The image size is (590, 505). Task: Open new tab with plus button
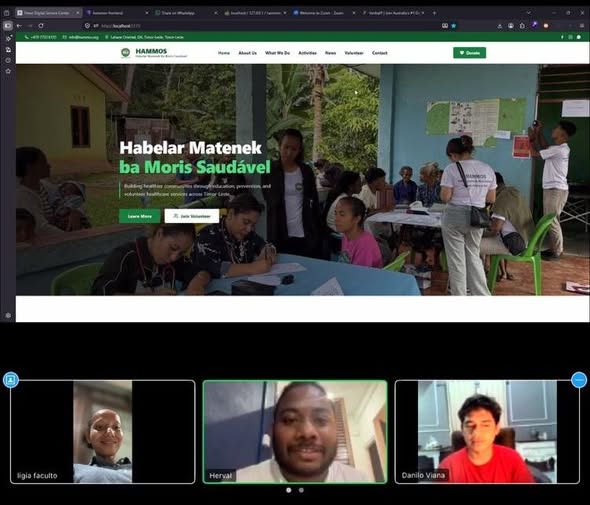tap(434, 13)
